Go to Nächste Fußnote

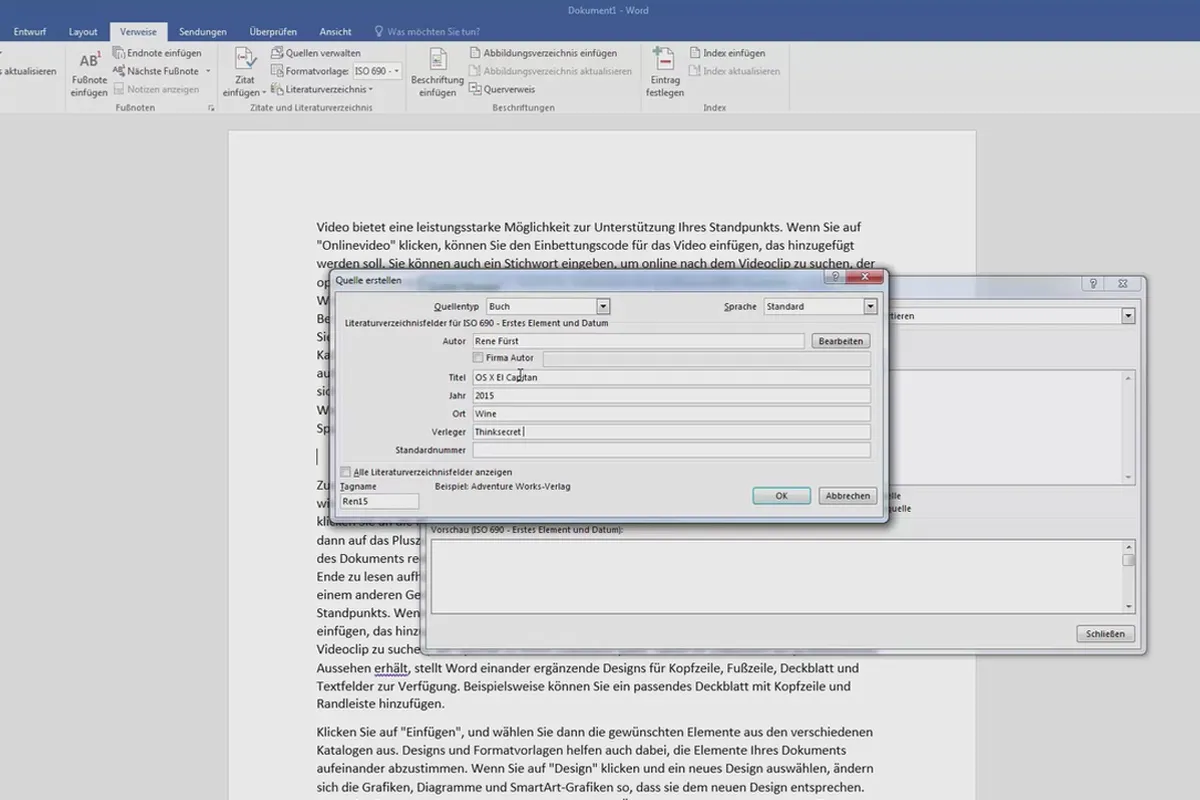click(x=156, y=71)
